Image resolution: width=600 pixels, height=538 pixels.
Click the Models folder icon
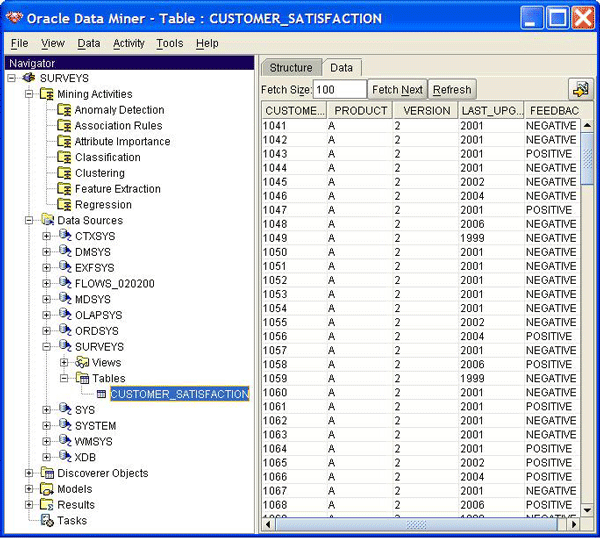point(47,489)
